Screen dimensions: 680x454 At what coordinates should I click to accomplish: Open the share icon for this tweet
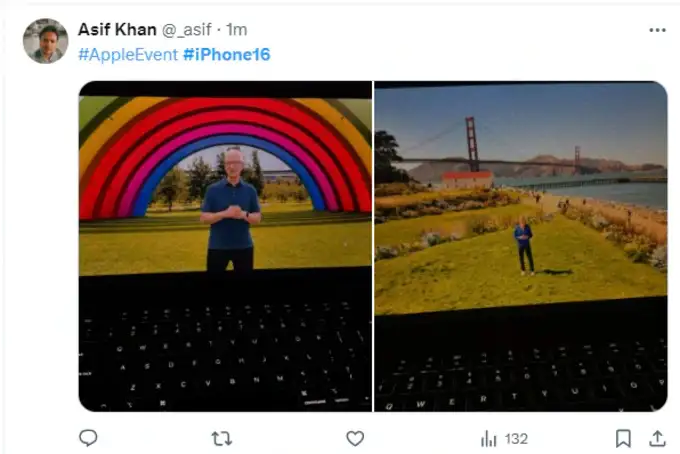pos(657,438)
